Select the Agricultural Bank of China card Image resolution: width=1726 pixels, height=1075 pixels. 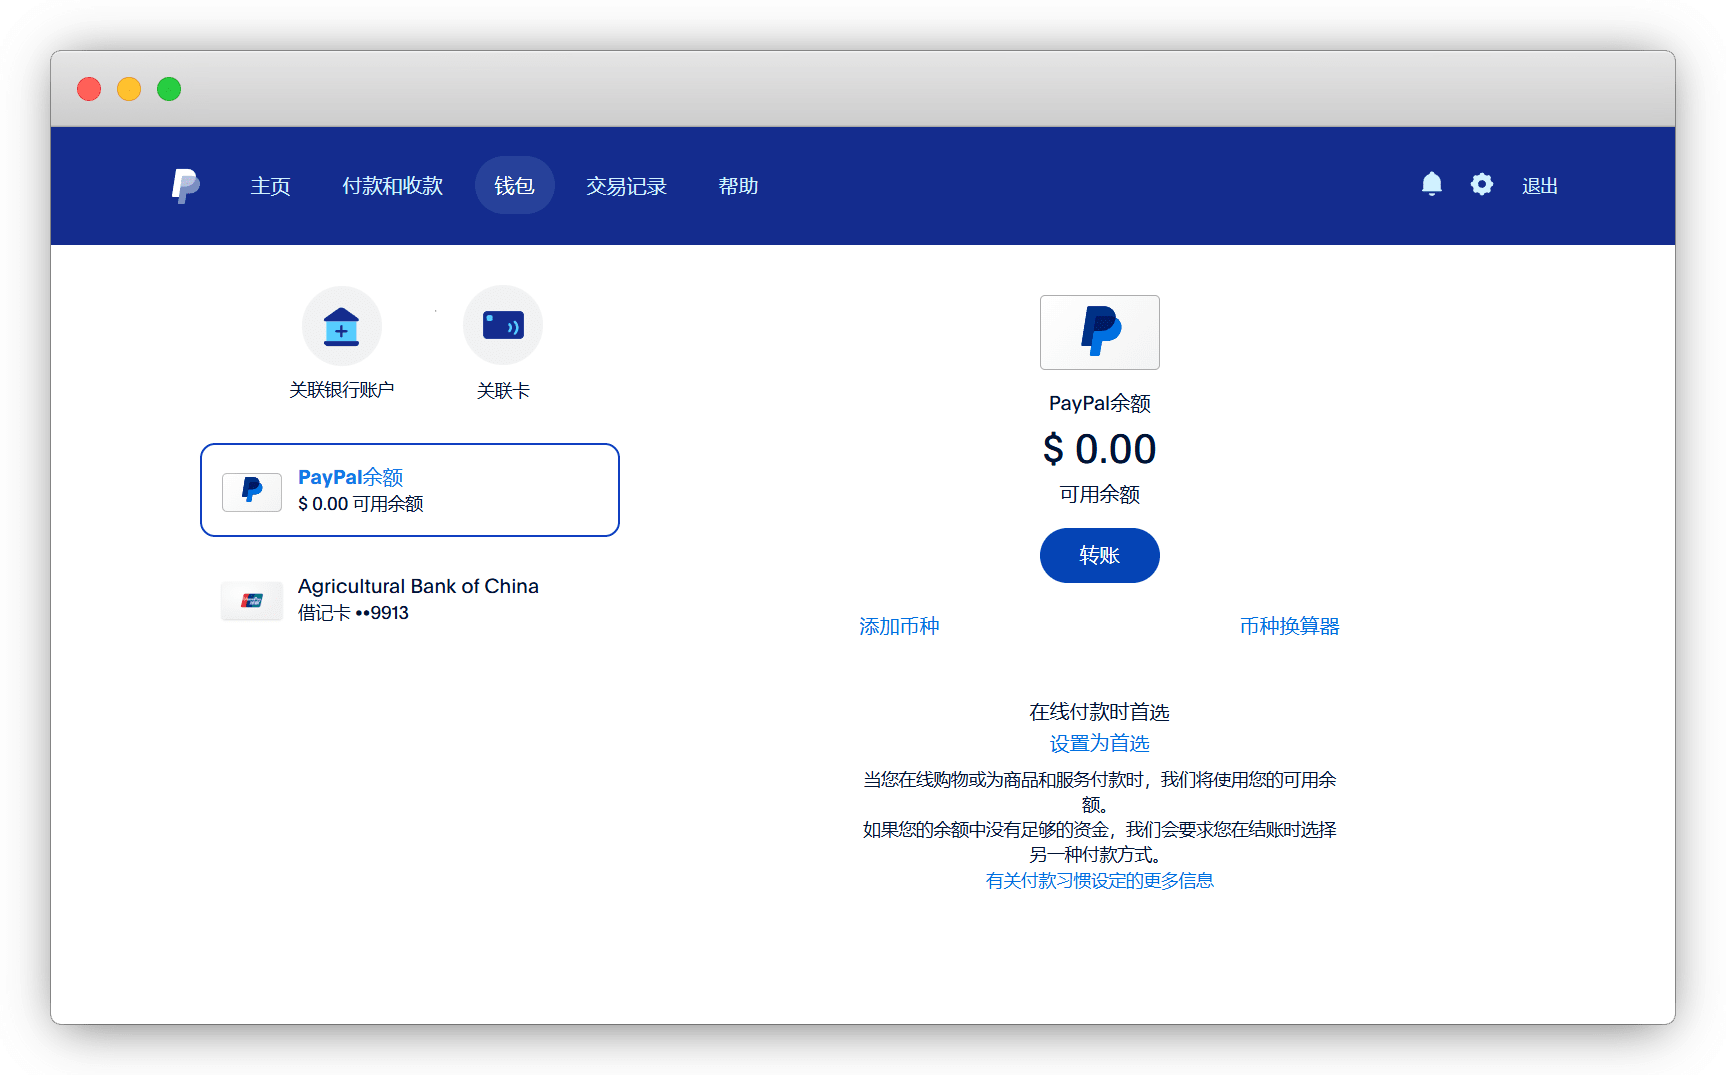pos(418,599)
